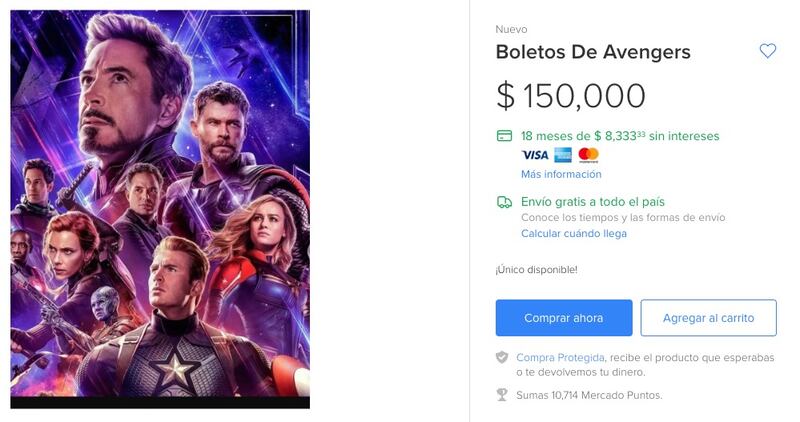Click the Mastercard logo
The height and width of the screenshot is (422, 800).
point(588,155)
